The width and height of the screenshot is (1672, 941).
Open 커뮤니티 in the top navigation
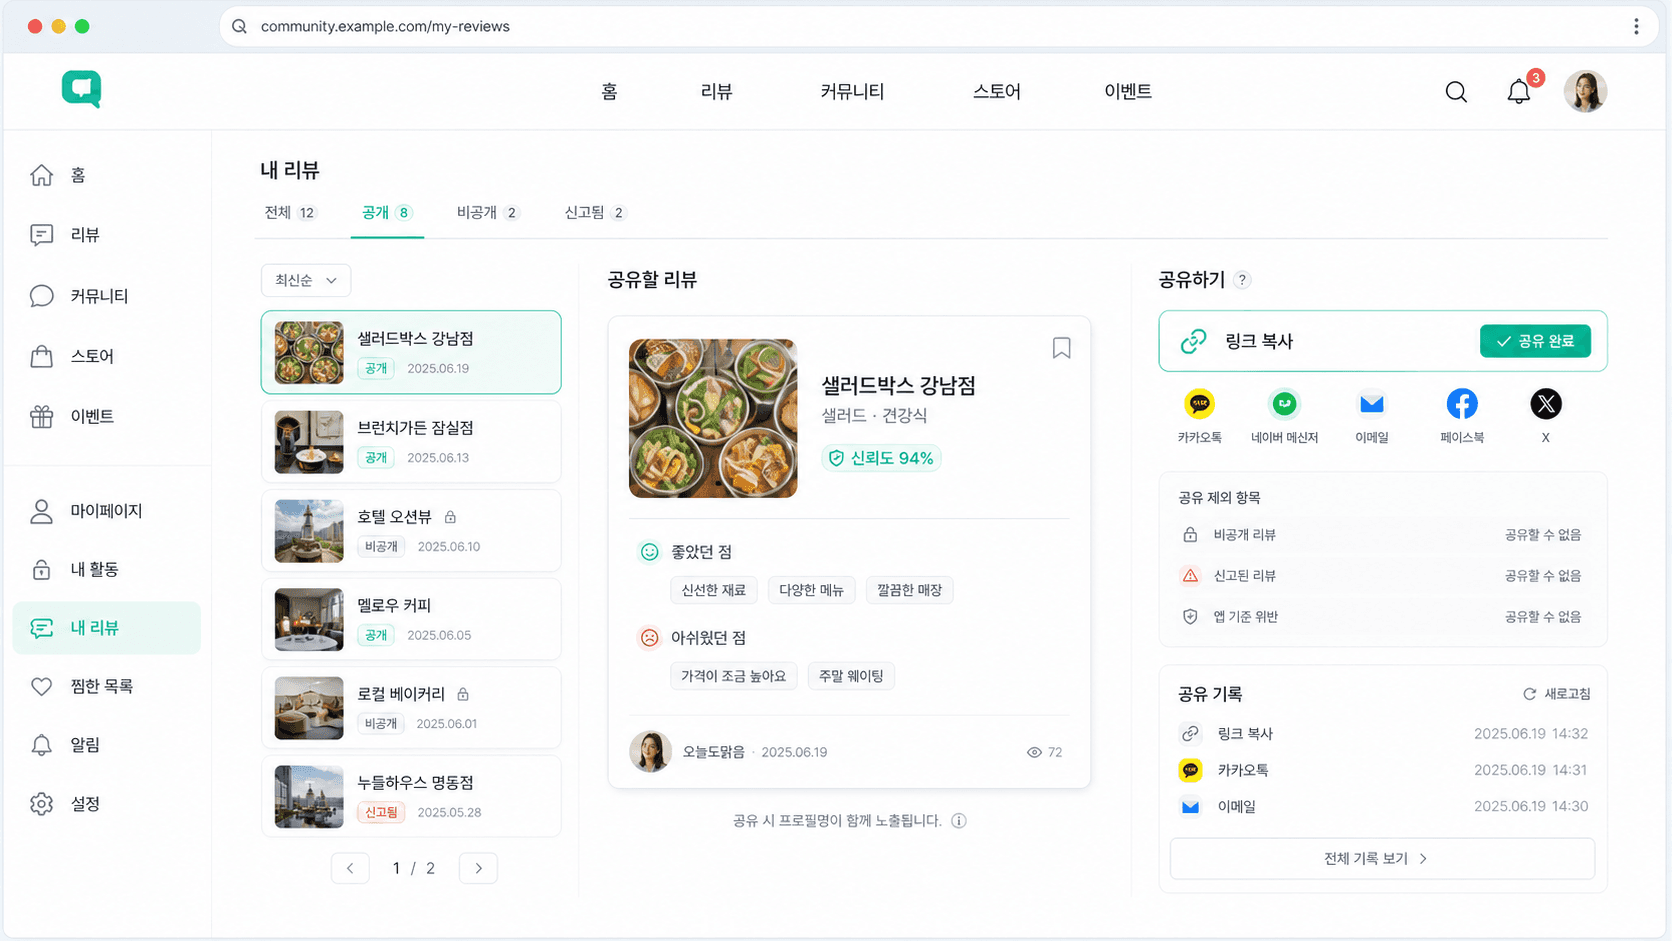pyautogui.click(x=852, y=92)
